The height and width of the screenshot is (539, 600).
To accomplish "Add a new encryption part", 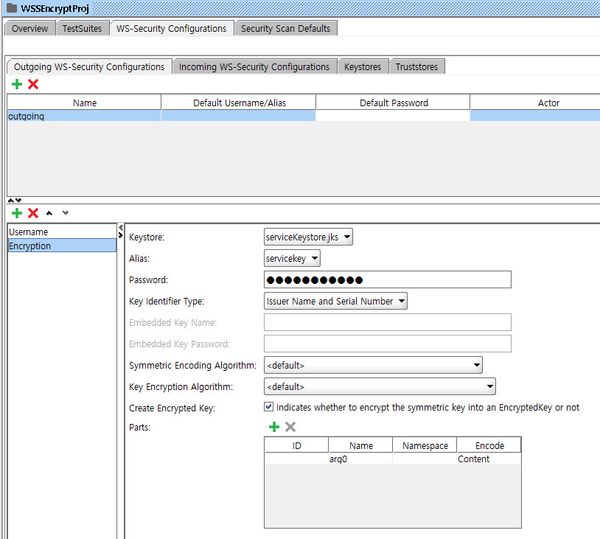I will (x=273, y=427).
